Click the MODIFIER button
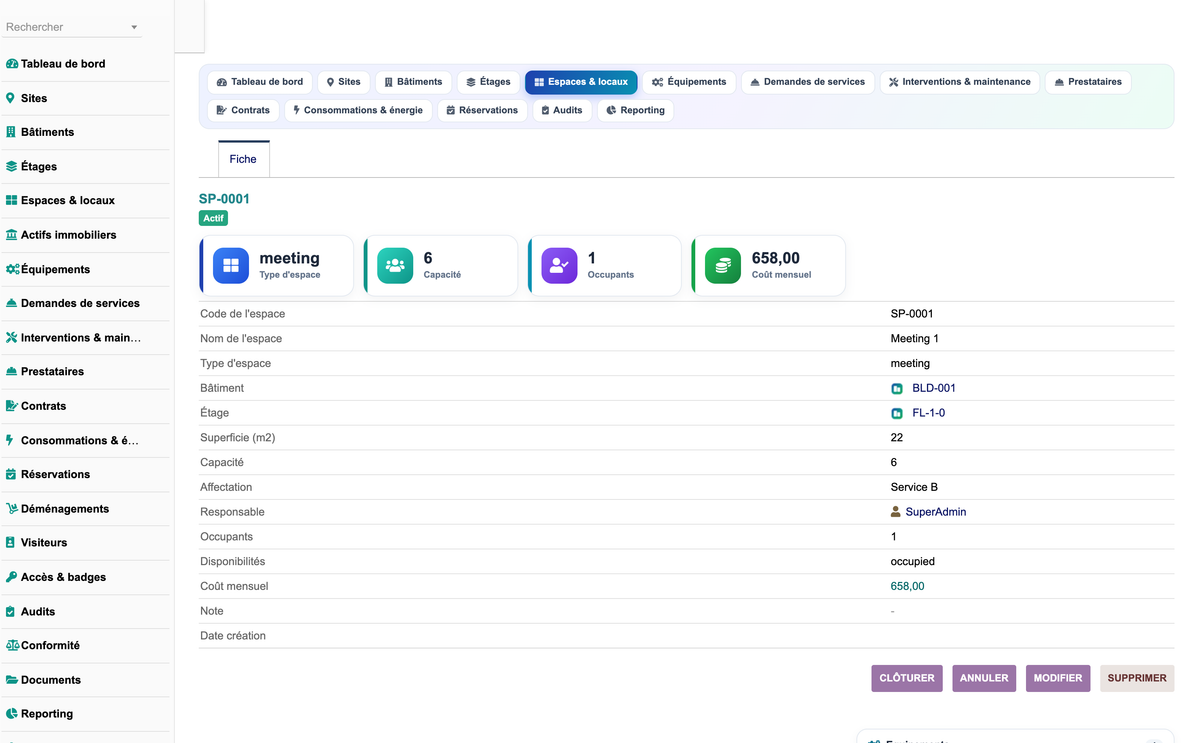1200x743 pixels. click(x=1058, y=678)
